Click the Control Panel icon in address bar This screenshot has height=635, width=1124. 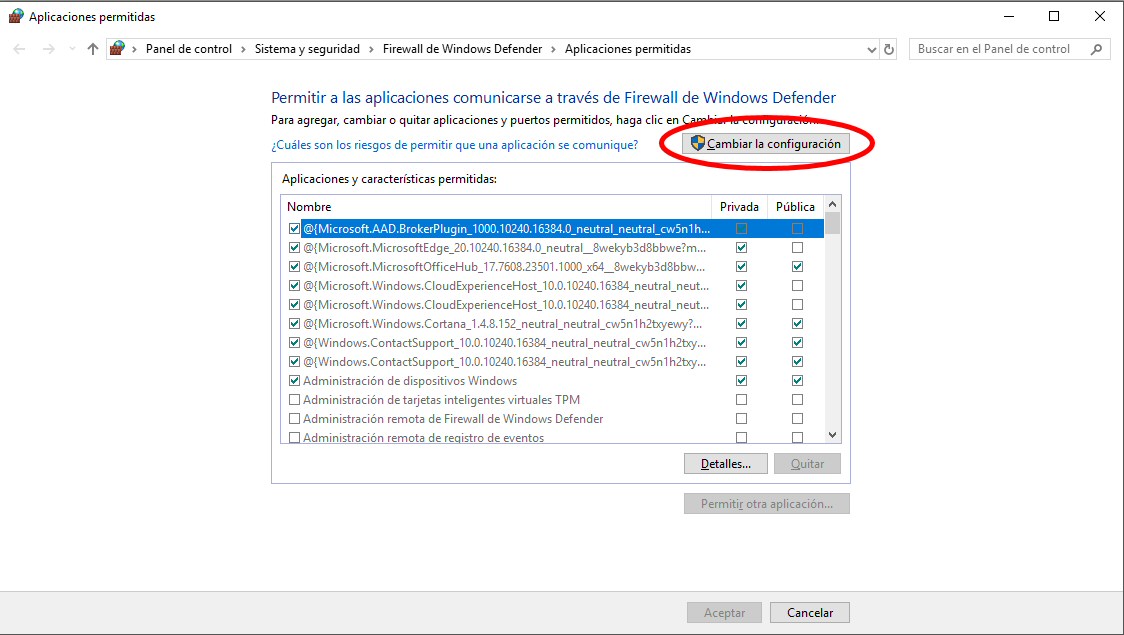point(118,49)
